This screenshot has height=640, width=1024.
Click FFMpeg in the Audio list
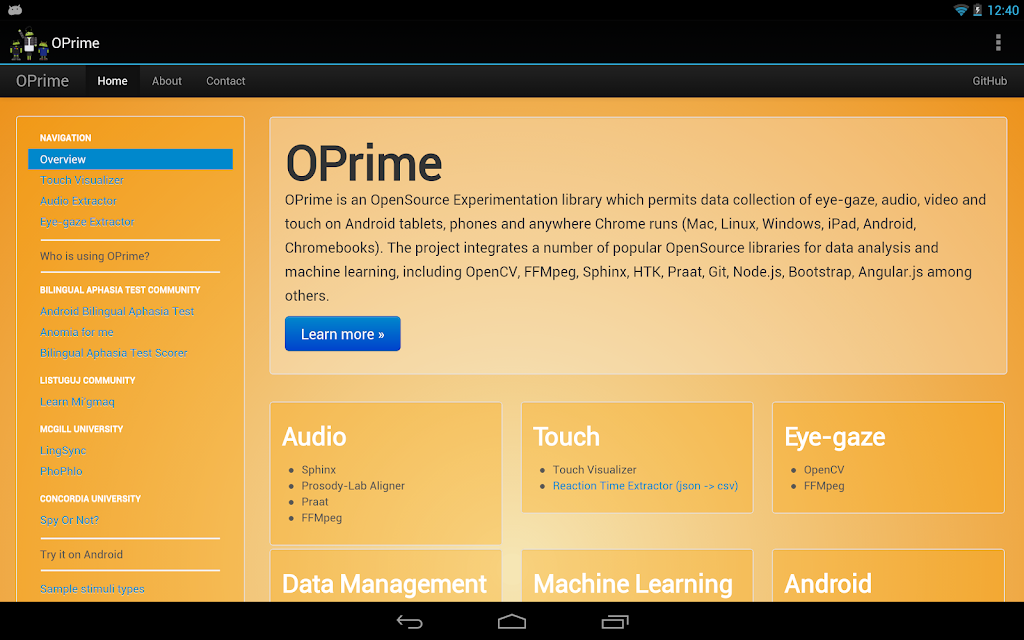(x=321, y=518)
